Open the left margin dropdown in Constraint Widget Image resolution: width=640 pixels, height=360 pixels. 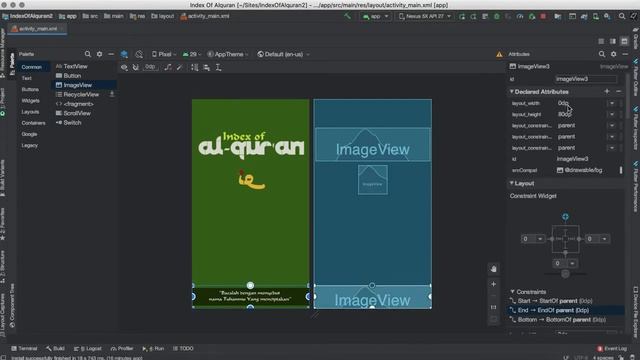click(540, 239)
